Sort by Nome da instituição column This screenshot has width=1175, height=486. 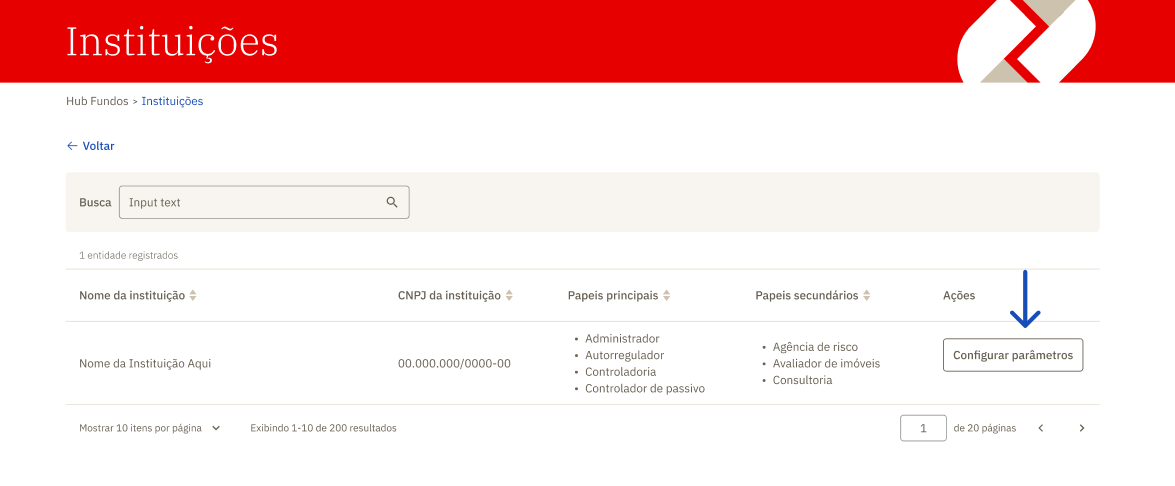point(193,296)
